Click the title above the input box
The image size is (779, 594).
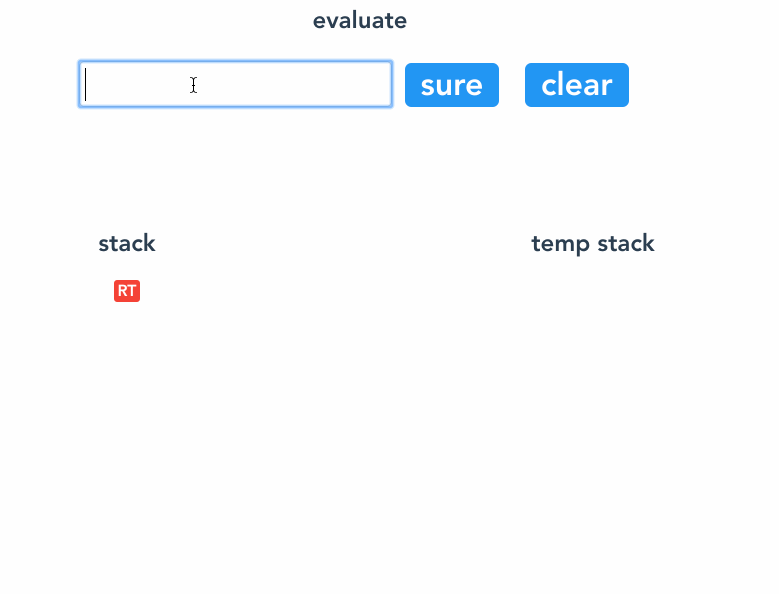tap(360, 21)
